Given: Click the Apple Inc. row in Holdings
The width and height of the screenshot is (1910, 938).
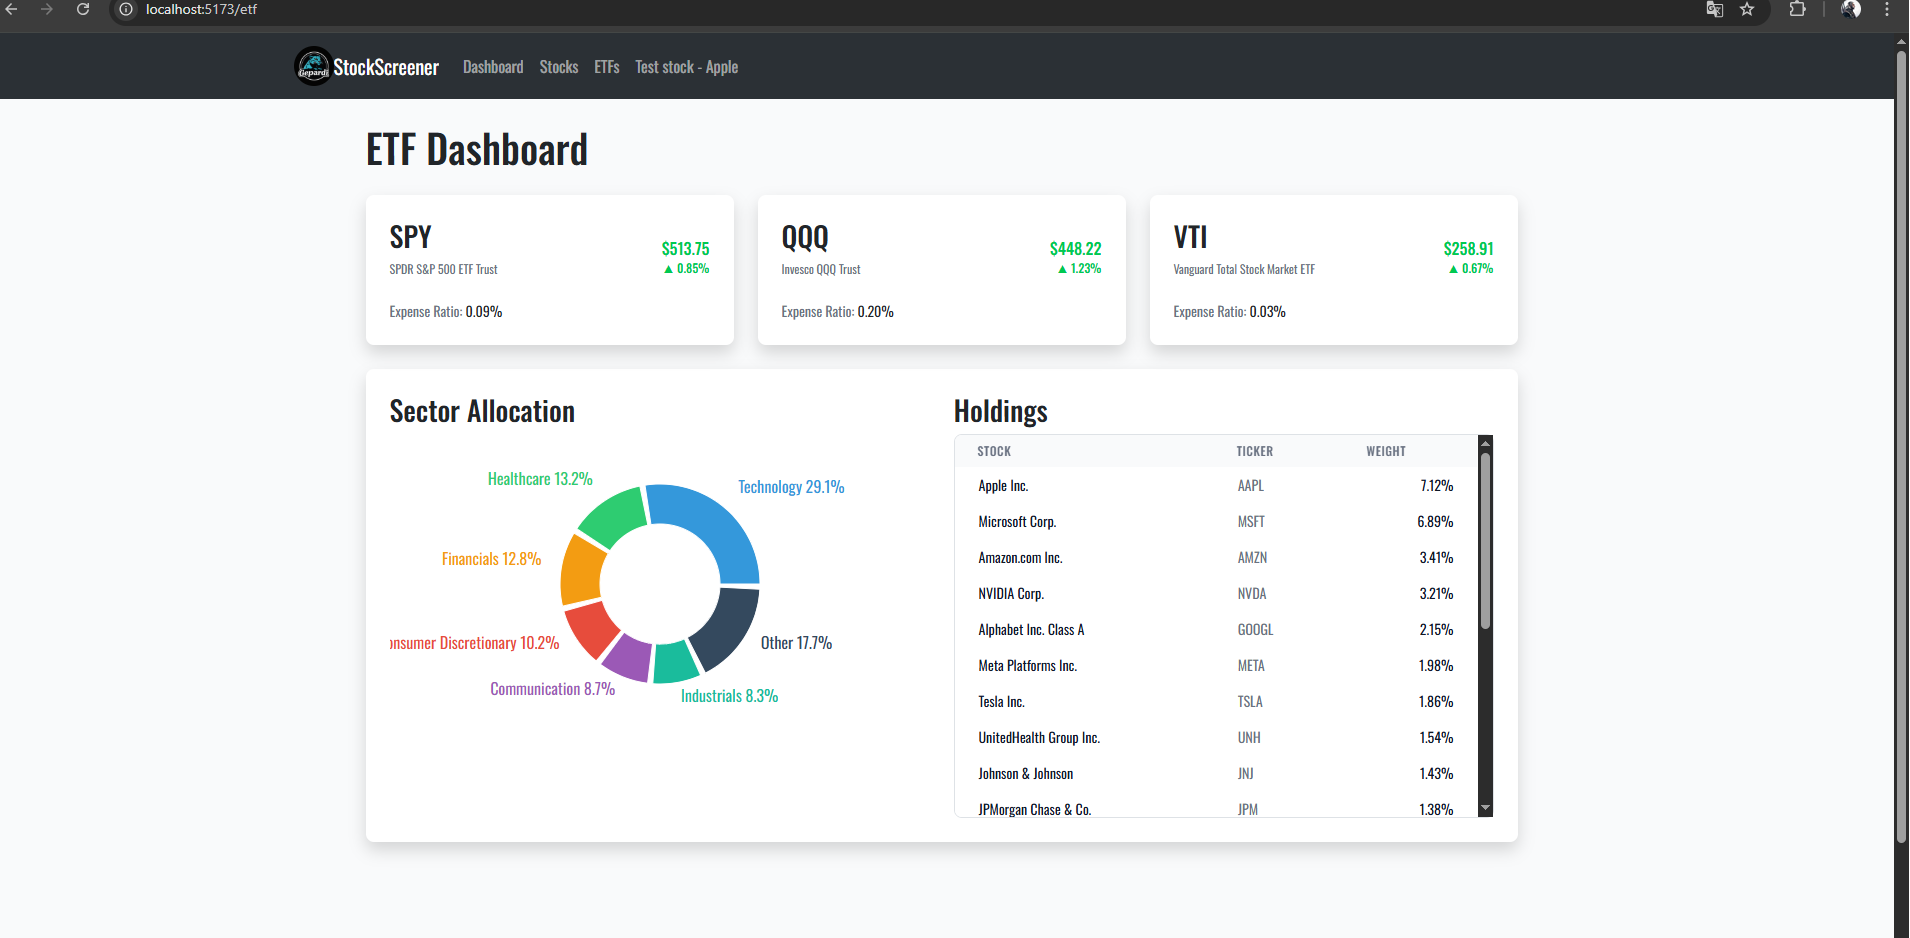Looking at the screenshot, I should coord(1100,485).
